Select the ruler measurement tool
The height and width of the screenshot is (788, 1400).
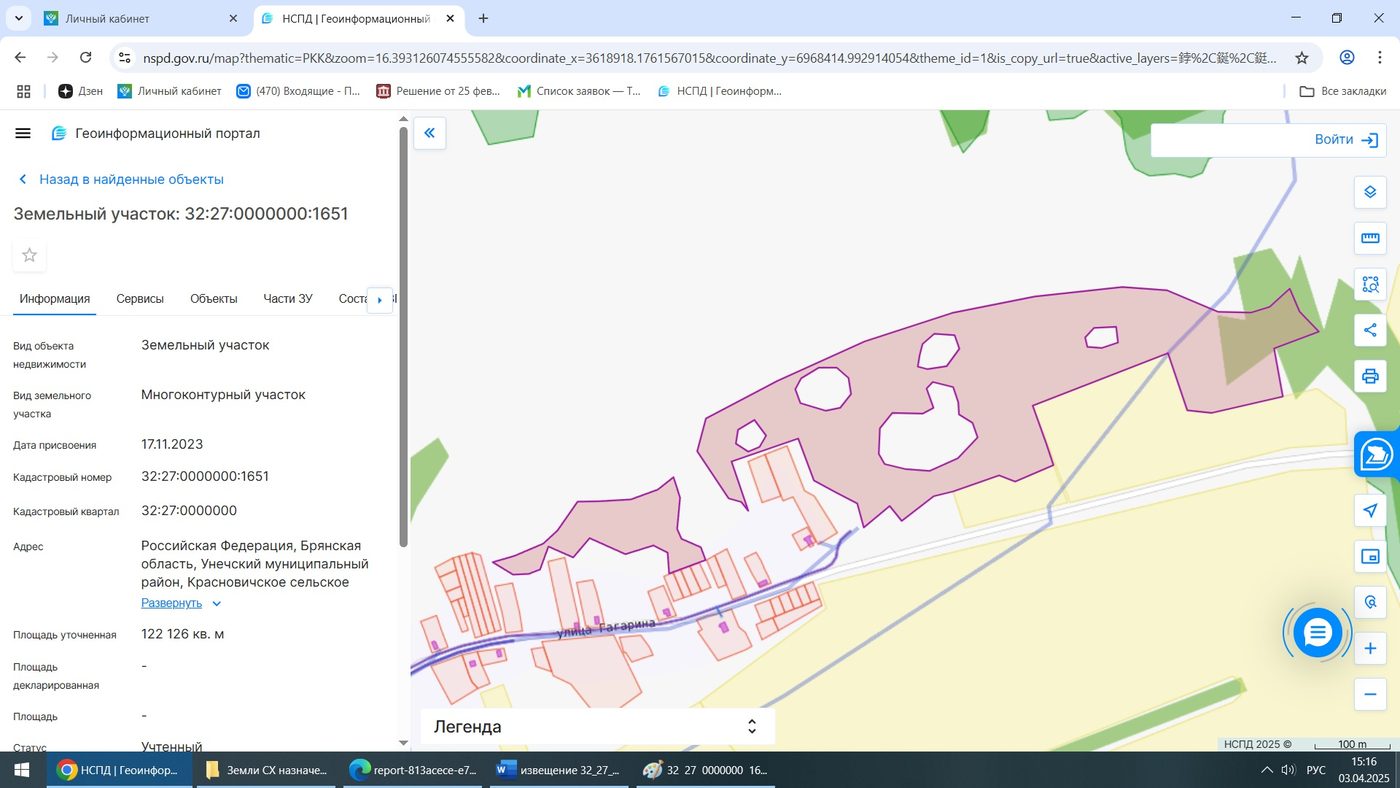[x=1370, y=238]
